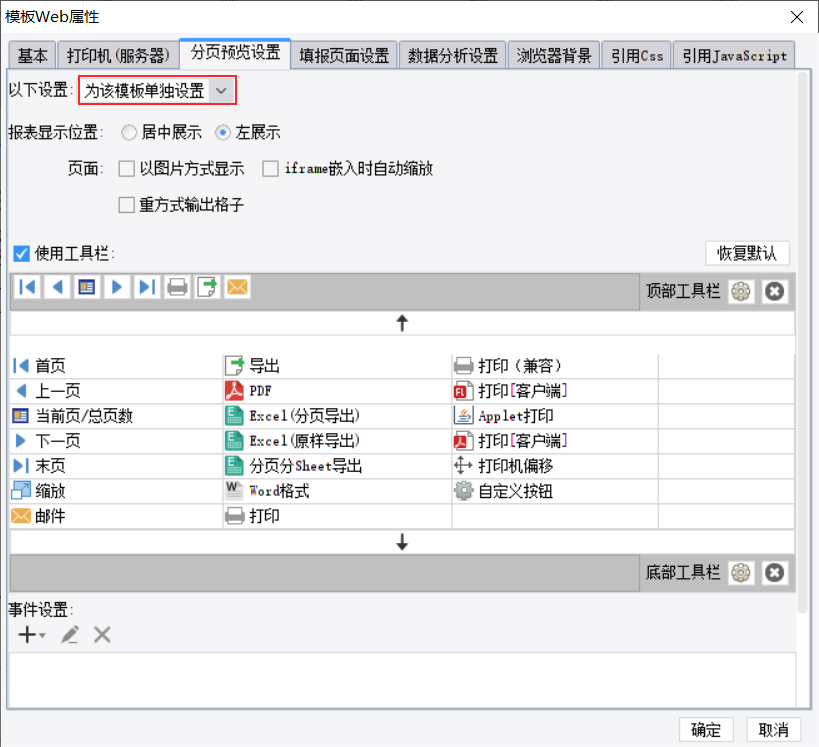
Task: Select Word格式 export item
Action: [x=337, y=491]
